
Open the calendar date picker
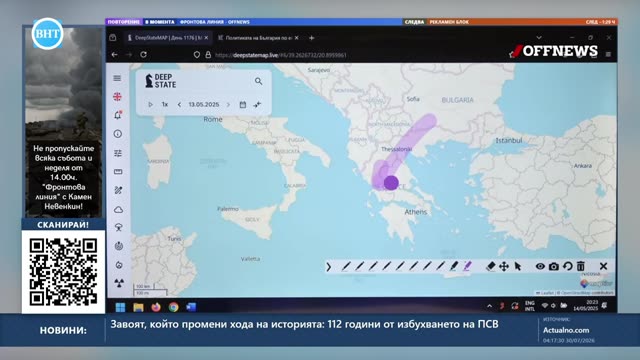point(242,104)
